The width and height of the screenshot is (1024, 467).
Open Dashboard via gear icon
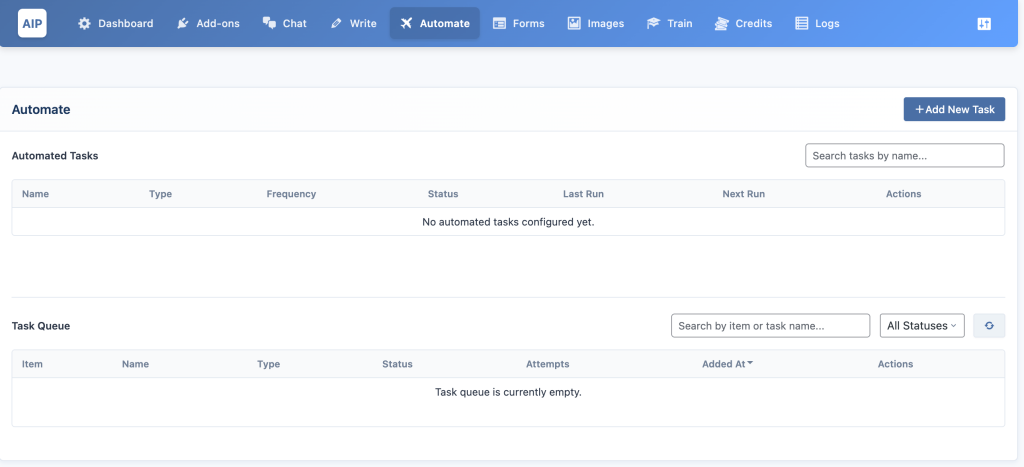(x=84, y=24)
